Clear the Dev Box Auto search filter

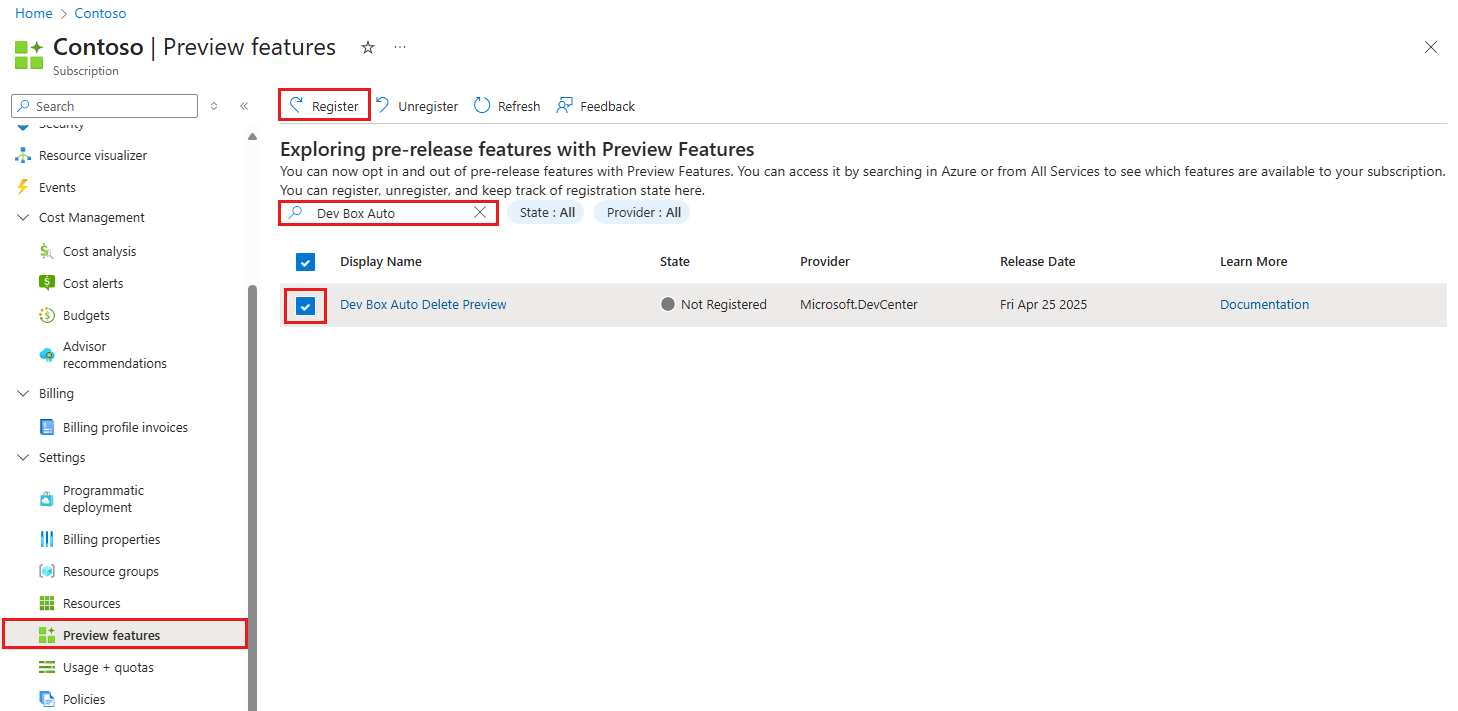480,212
